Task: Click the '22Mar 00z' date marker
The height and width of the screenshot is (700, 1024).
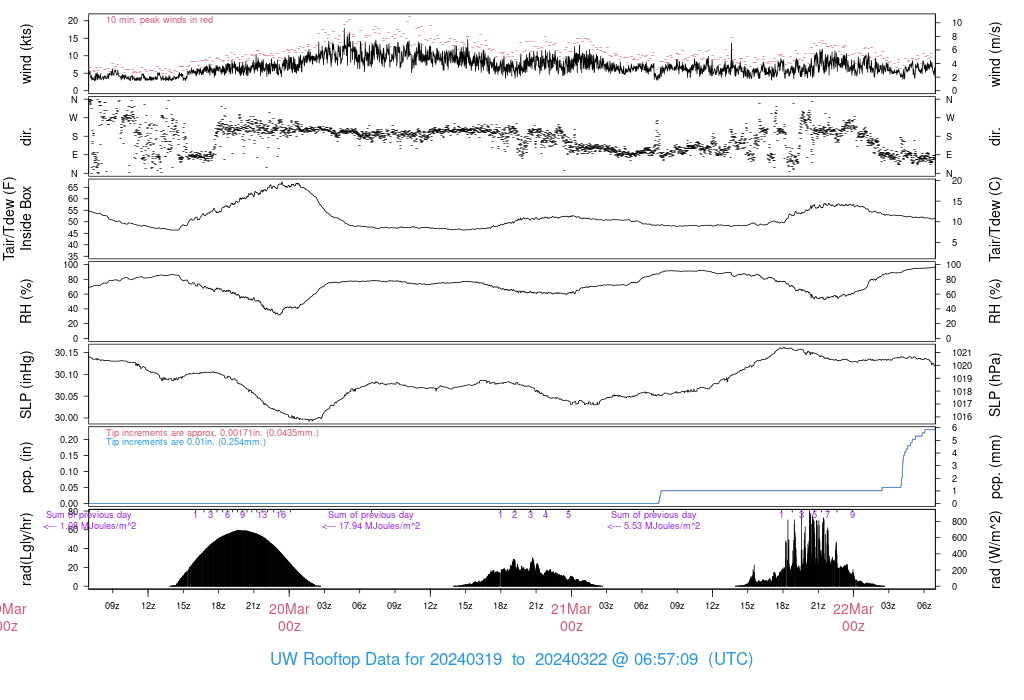Action: click(854, 617)
